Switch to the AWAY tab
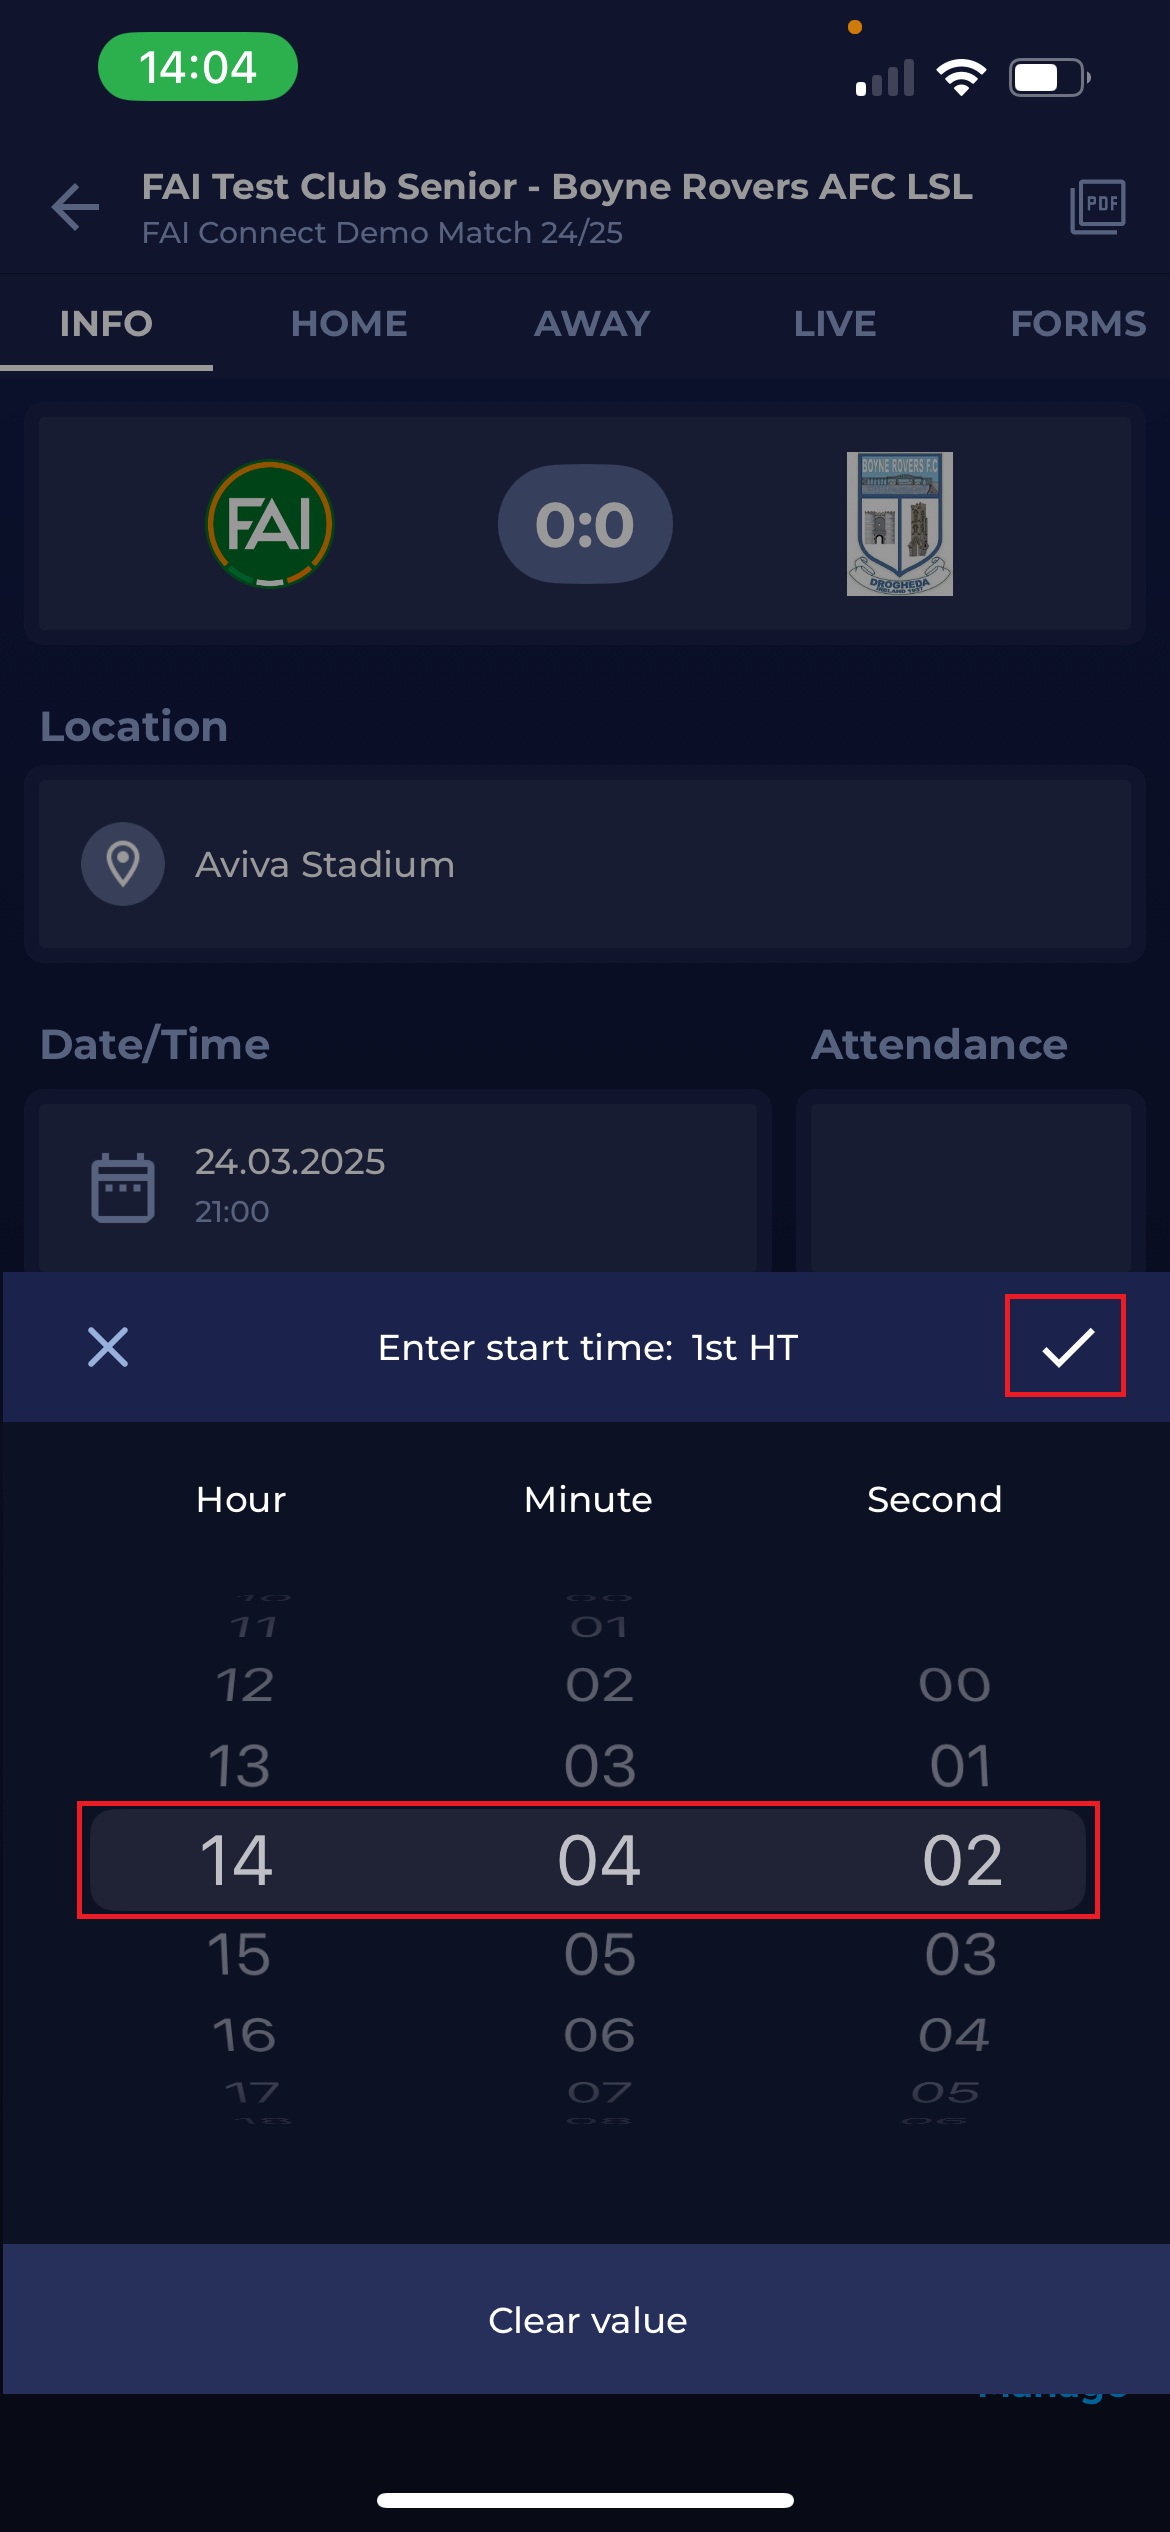The height and width of the screenshot is (2532, 1170). (x=592, y=324)
